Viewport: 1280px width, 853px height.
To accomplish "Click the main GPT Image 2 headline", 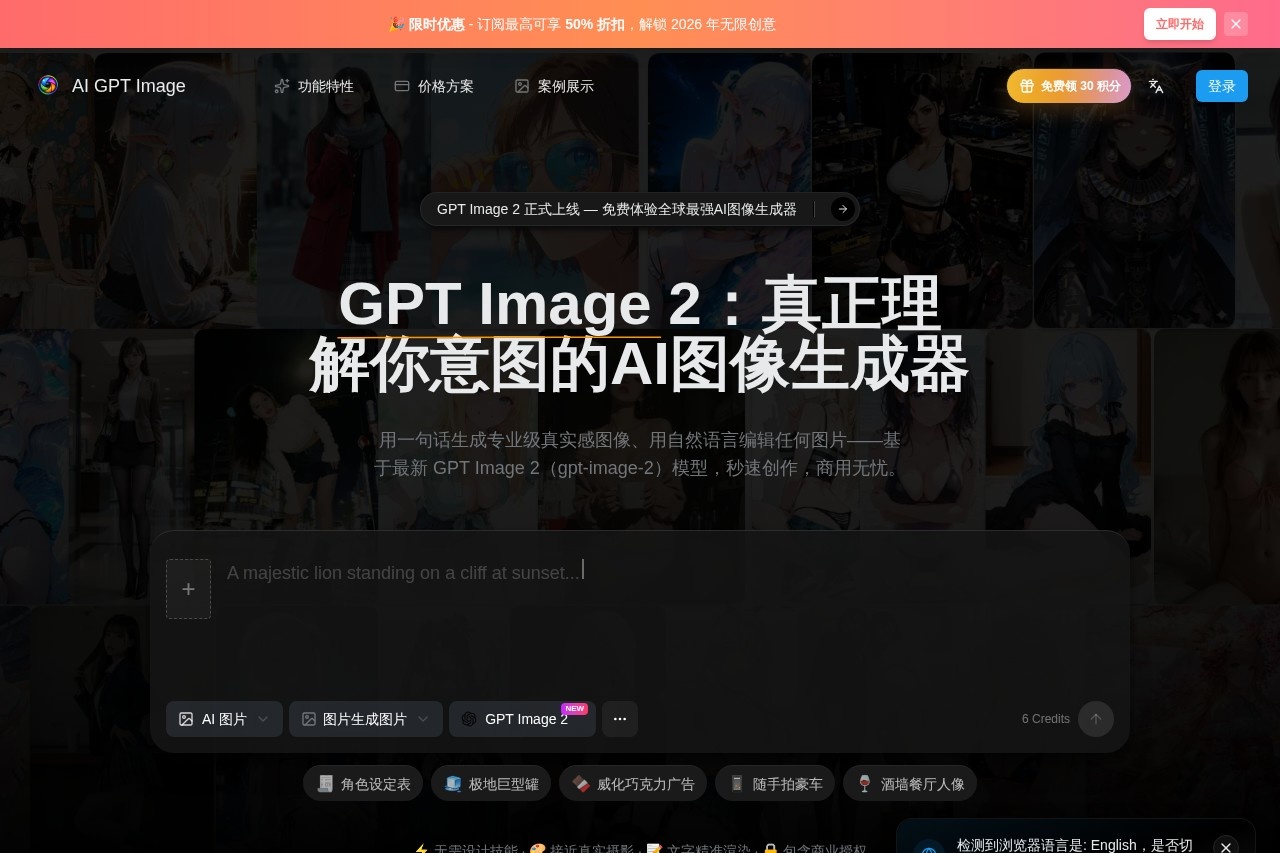I will [x=639, y=334].
